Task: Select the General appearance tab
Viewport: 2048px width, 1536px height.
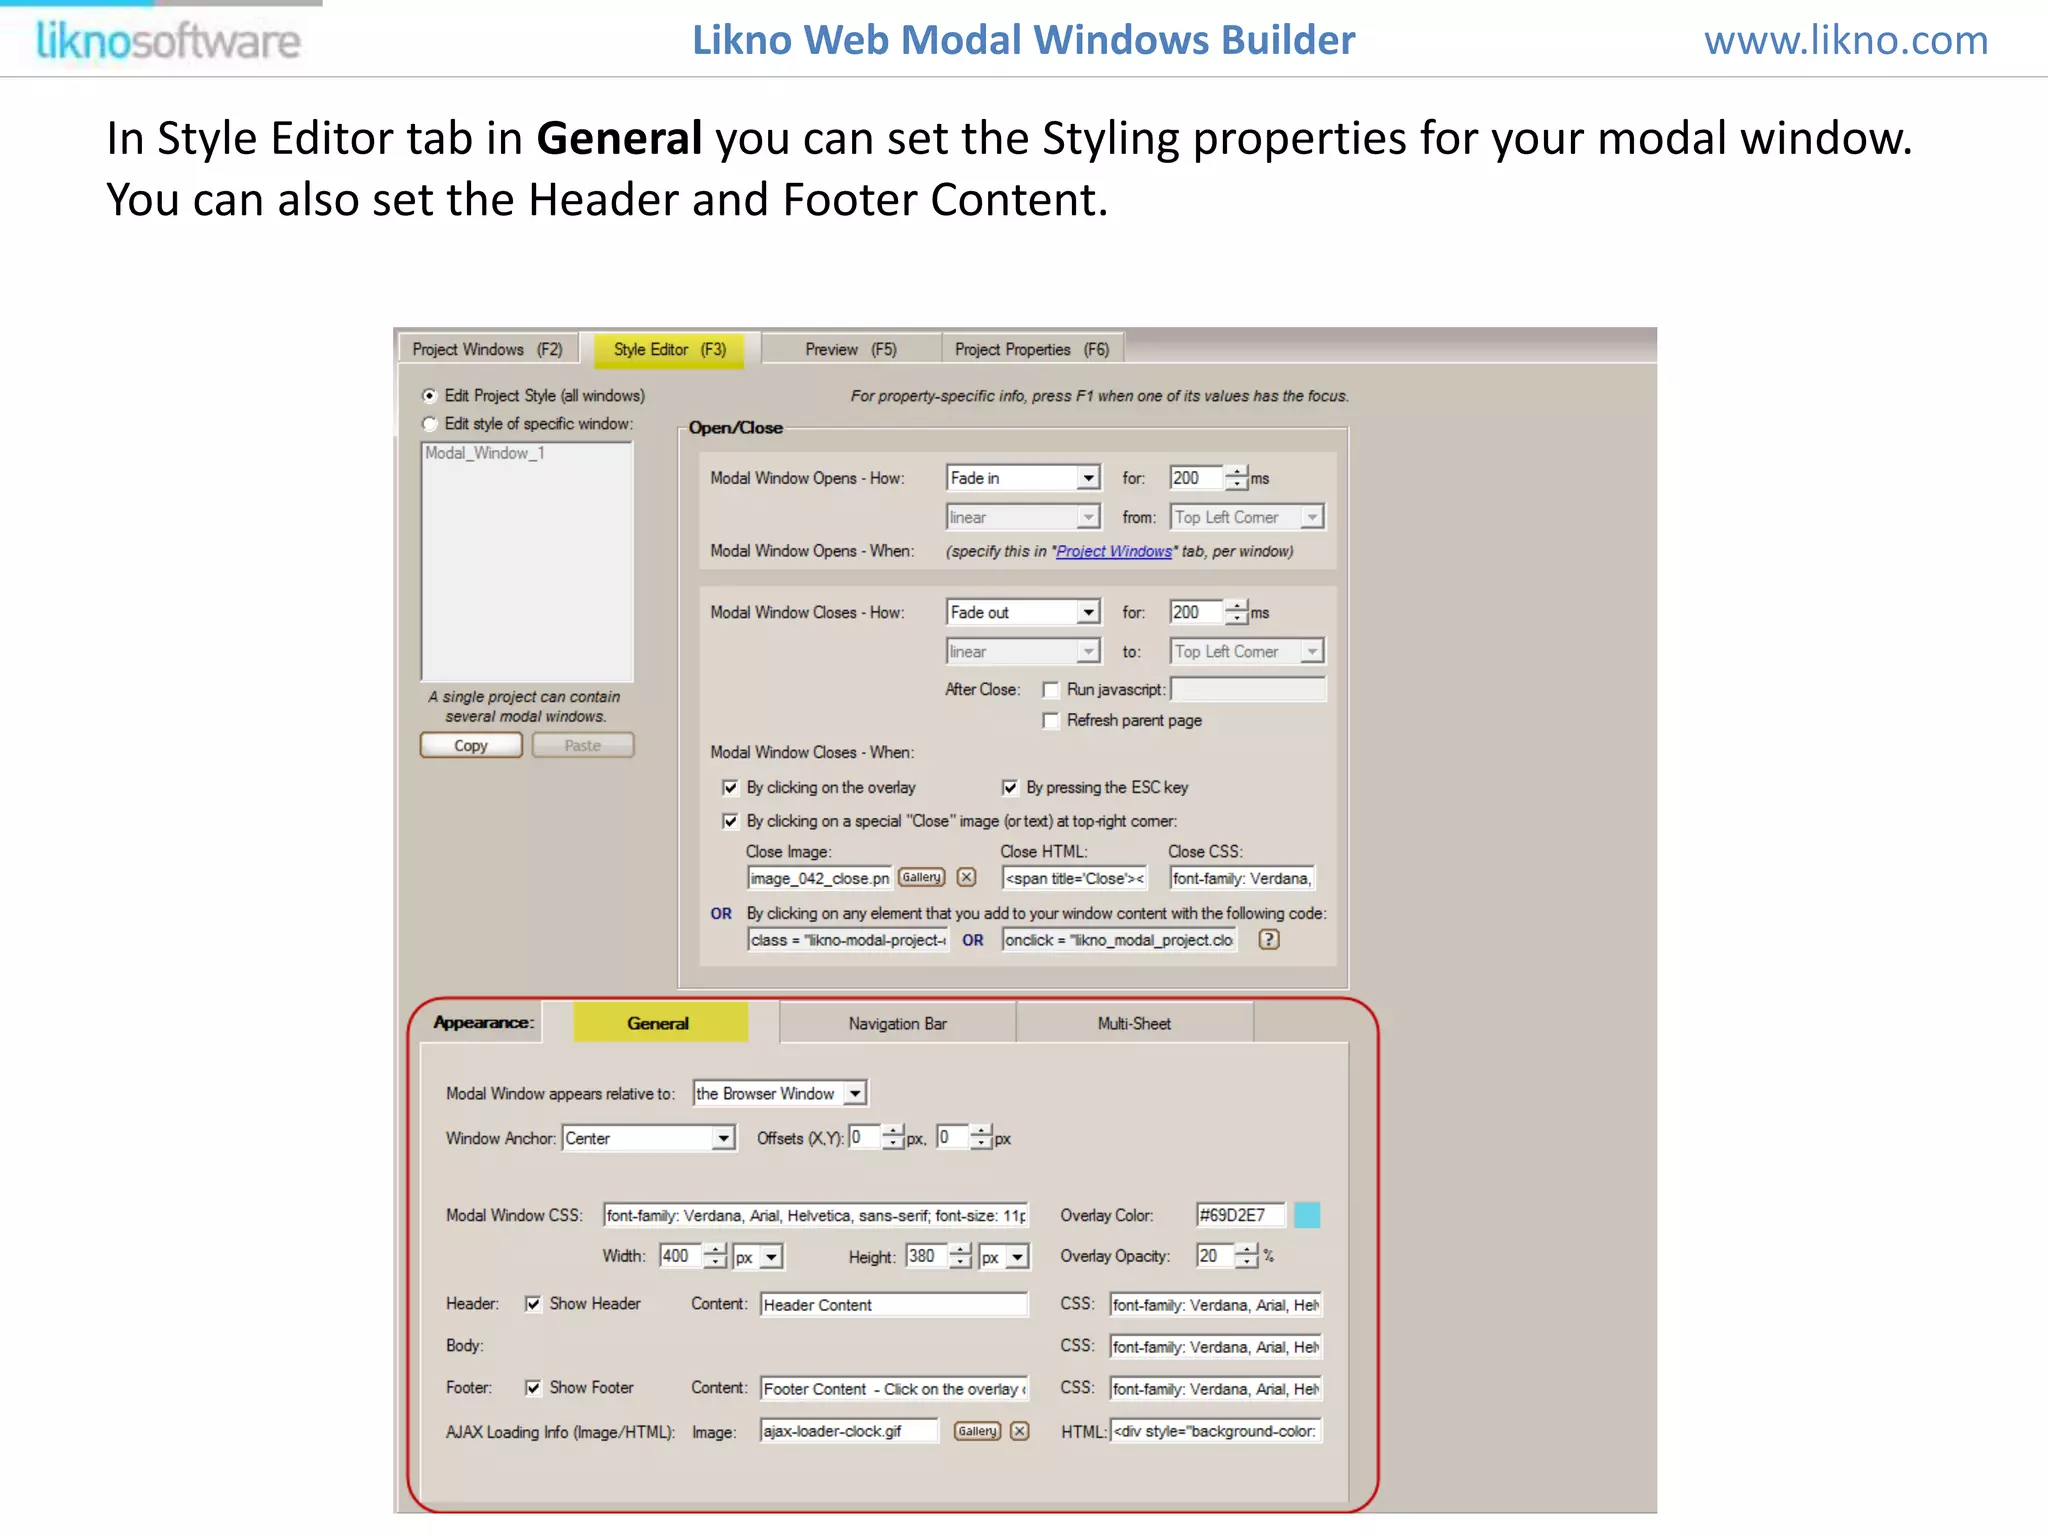Action: 660,1023
